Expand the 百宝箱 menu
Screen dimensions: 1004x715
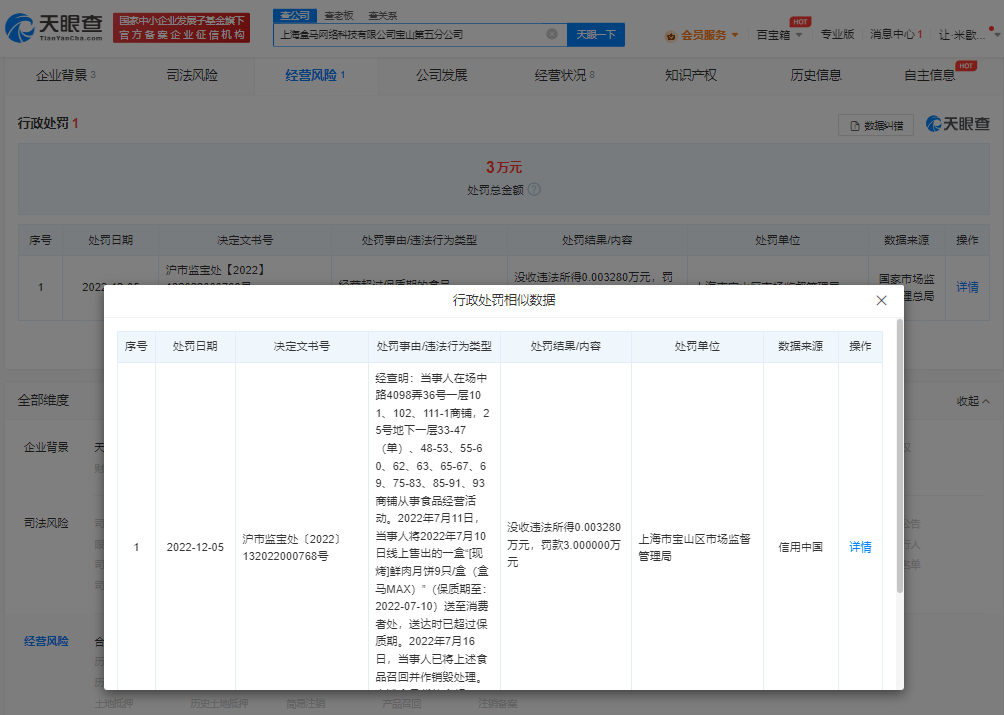pyautogui.click(x=773, y=35)
